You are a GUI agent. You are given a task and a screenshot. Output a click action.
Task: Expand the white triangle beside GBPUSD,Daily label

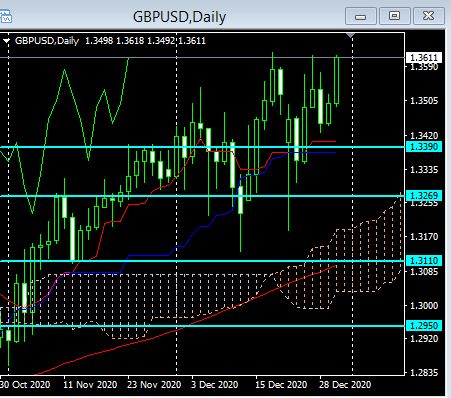[7, 41]
